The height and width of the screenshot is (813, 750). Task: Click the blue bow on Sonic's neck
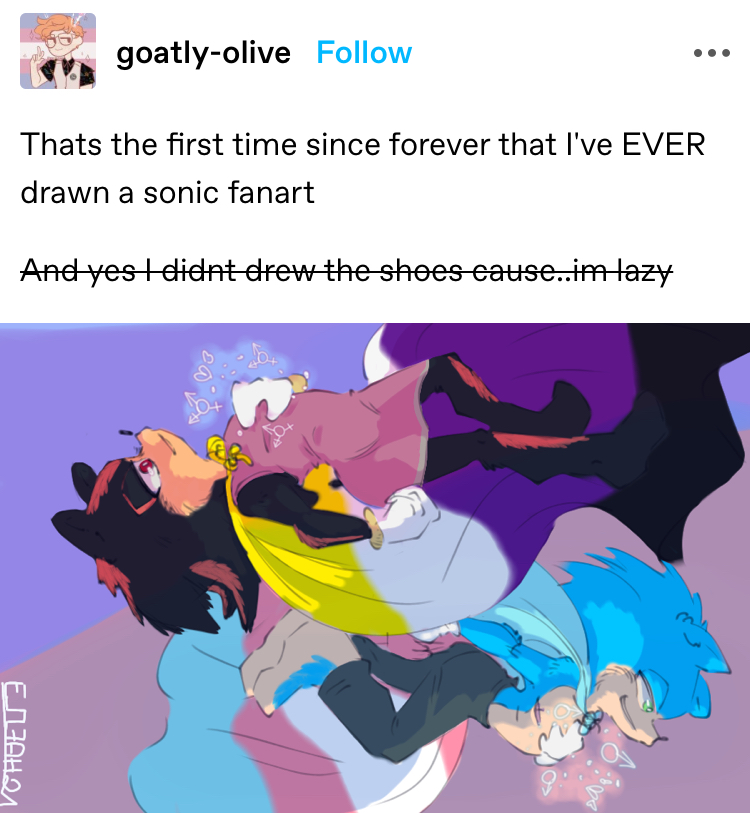pyautogui.click(x=590, y=720)
